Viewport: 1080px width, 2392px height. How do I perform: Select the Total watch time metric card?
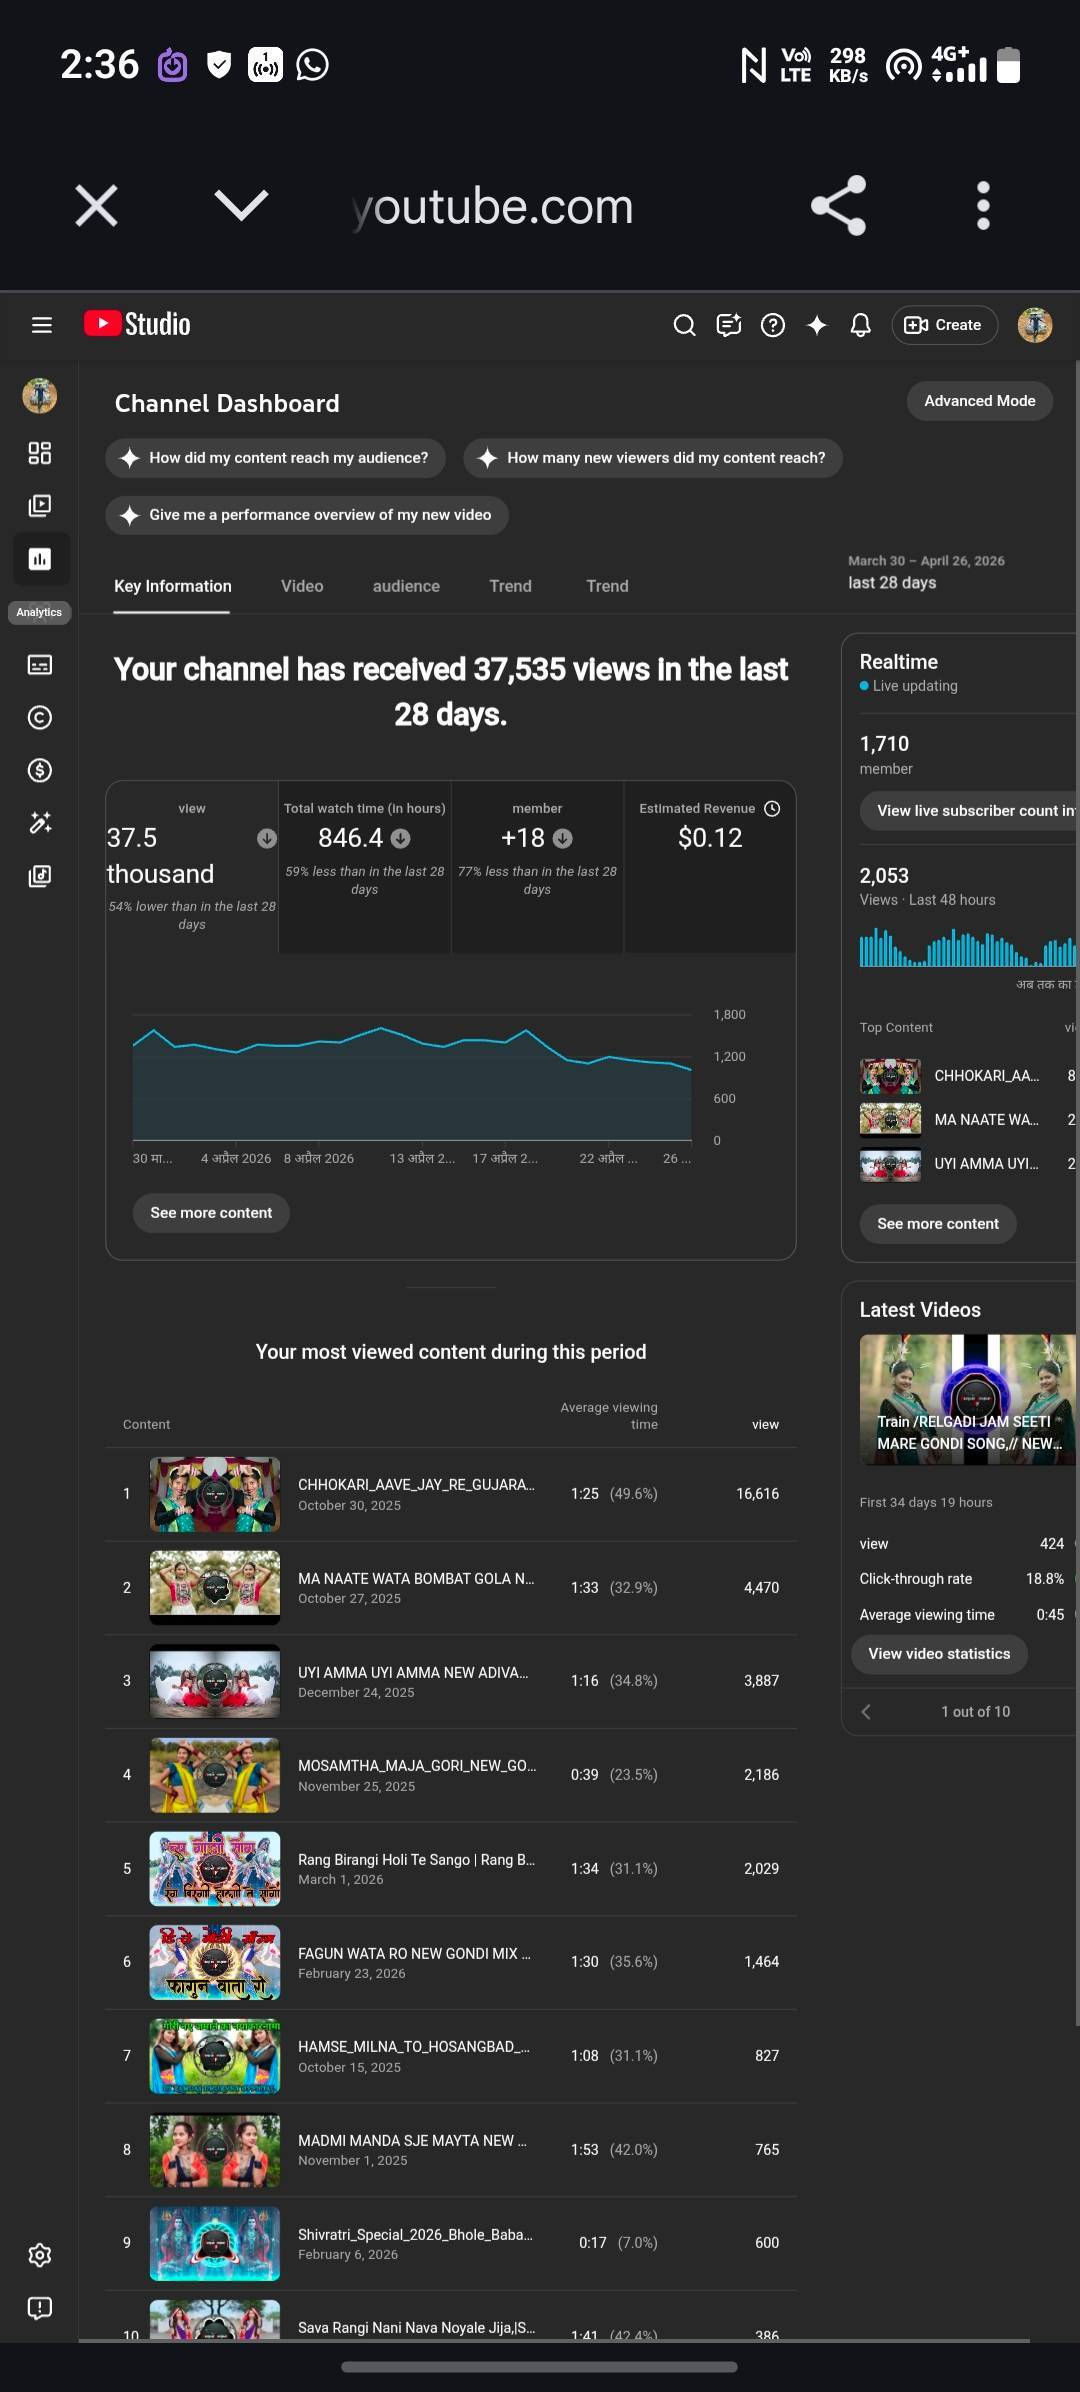pos(364,866)
